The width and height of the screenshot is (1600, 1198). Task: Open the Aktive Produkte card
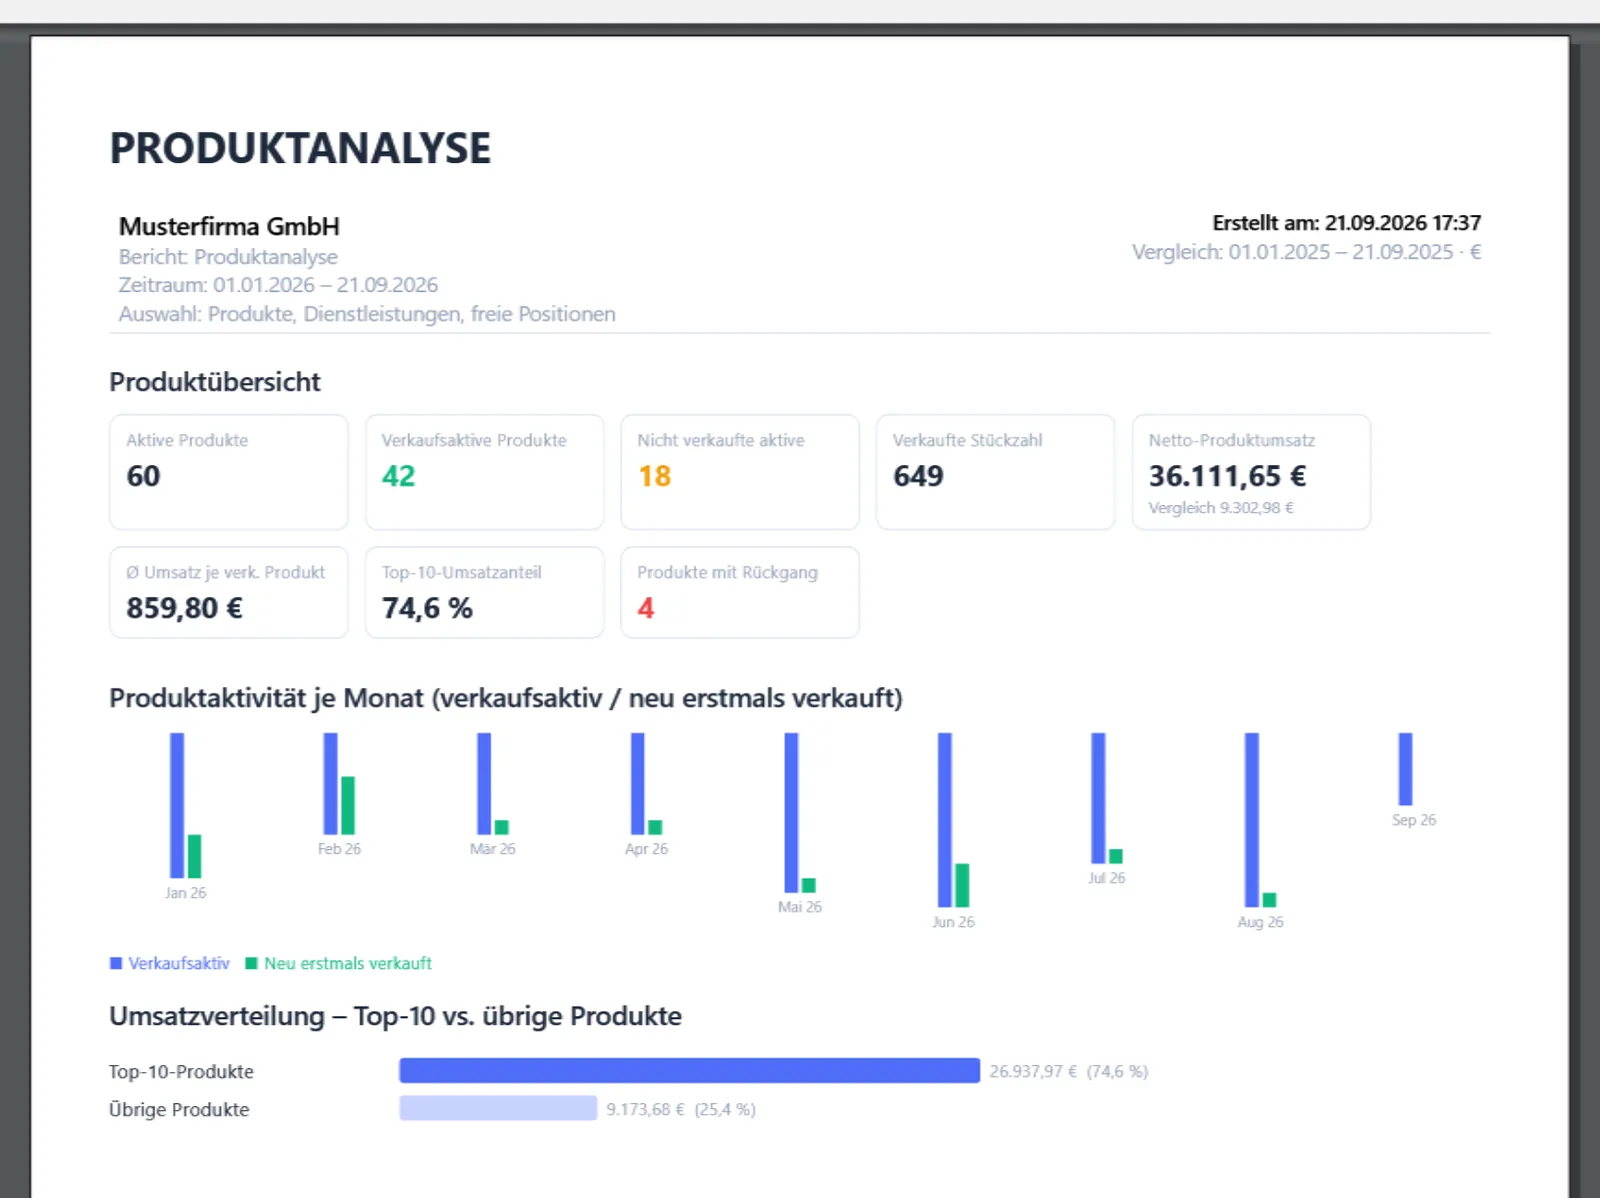(229, 472)
